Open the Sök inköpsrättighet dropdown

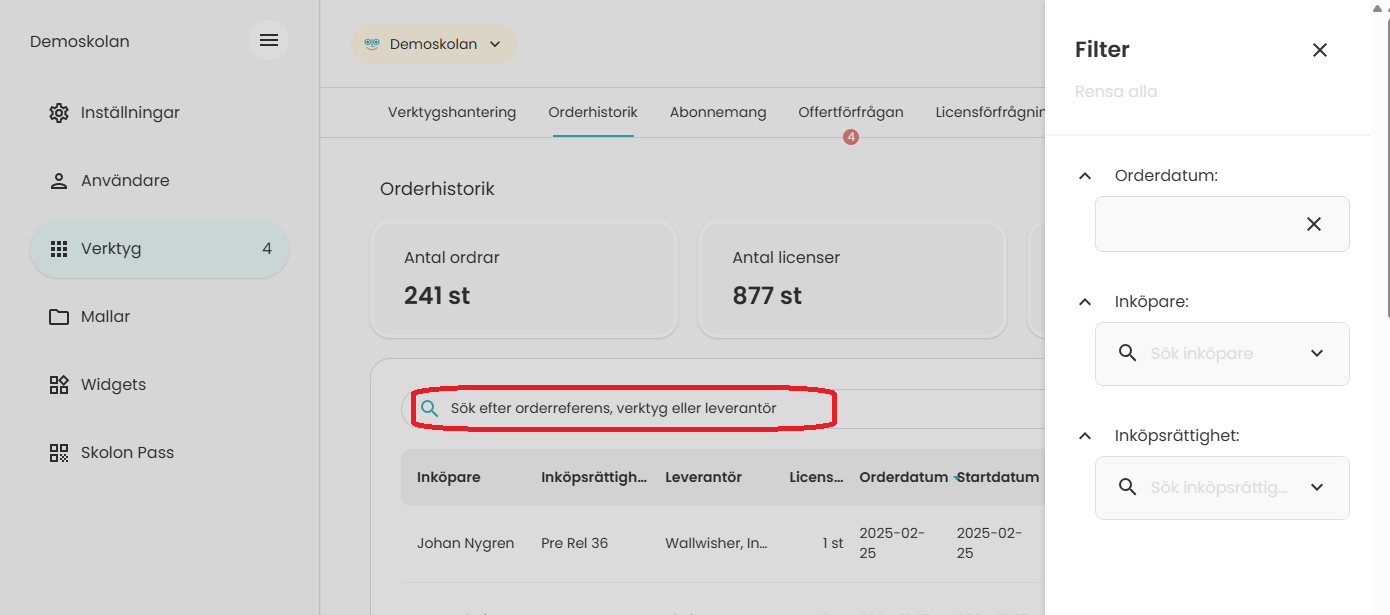coord(1316,487)
